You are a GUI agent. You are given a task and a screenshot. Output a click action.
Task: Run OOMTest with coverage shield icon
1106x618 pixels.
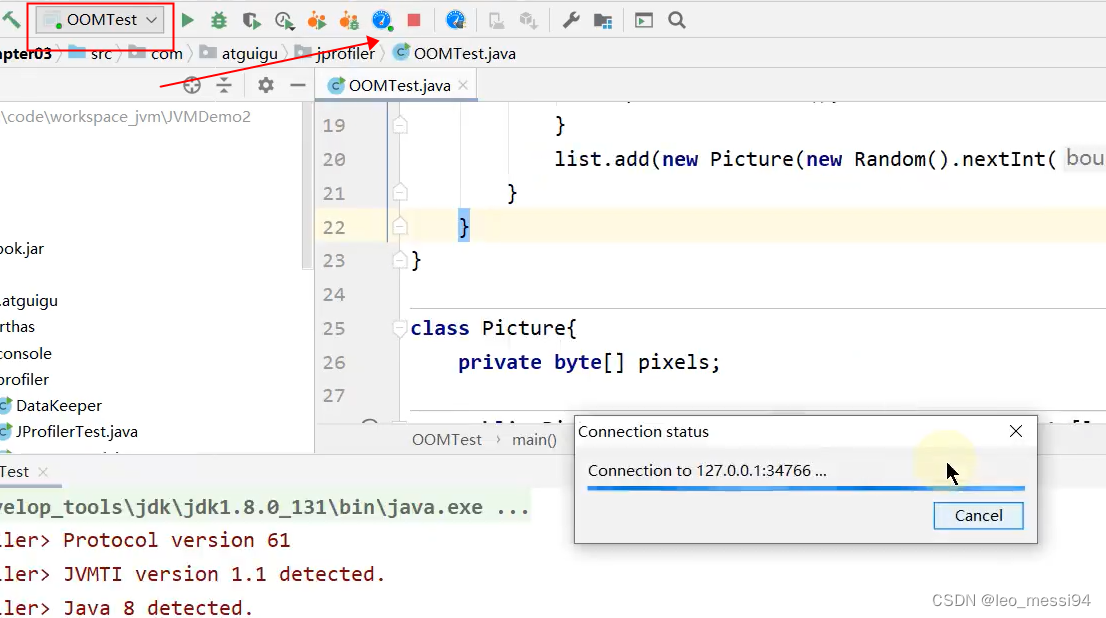251,20
